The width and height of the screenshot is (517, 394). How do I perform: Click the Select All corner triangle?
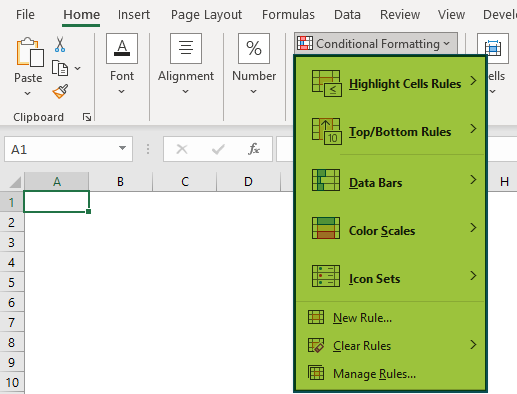tap(15, 182)
